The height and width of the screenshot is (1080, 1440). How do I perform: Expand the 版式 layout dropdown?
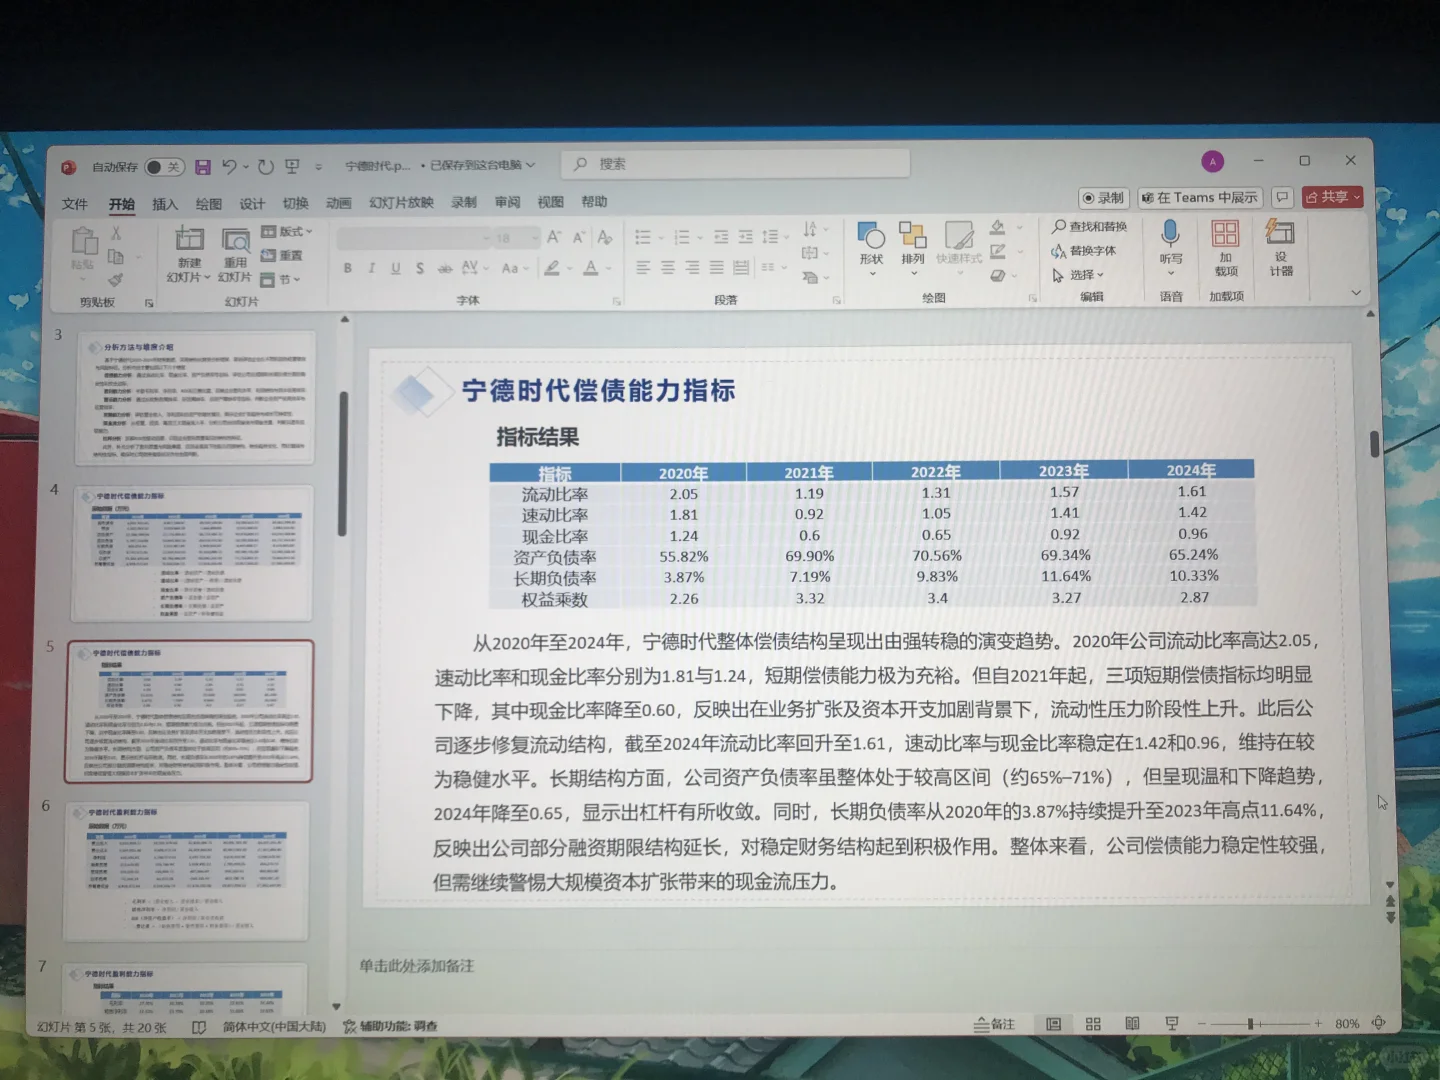[287, 232]
